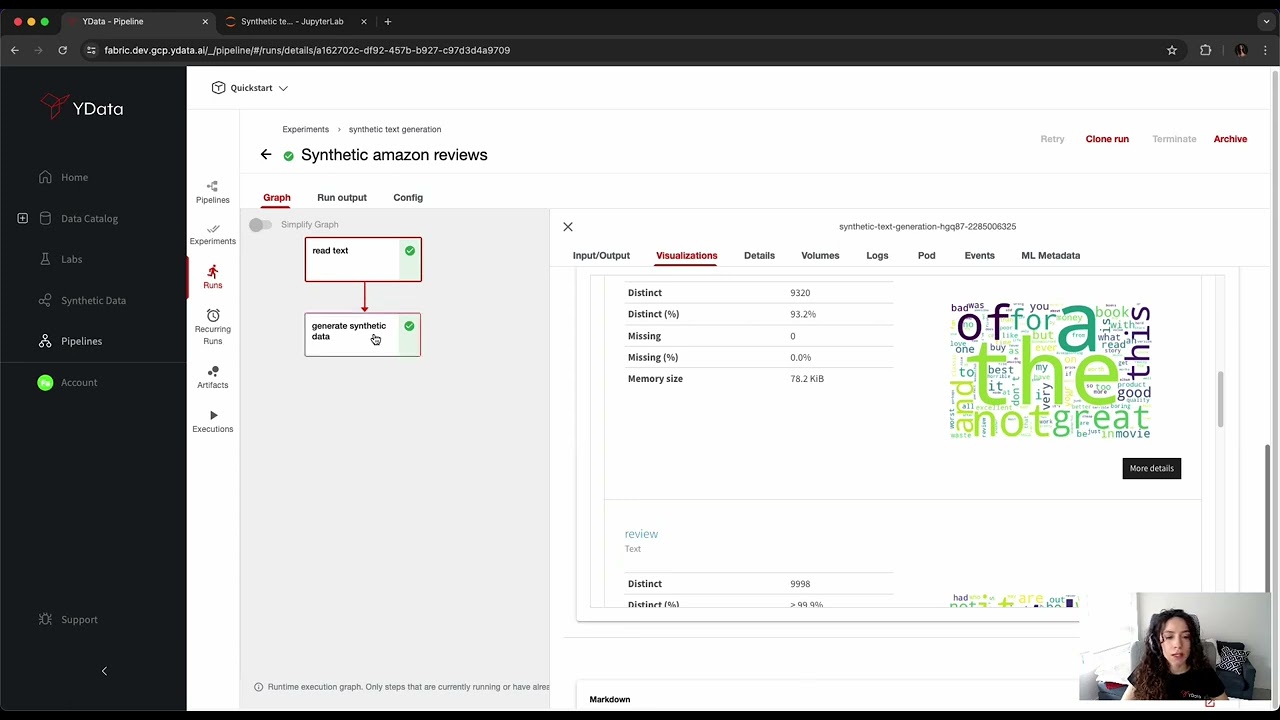
Task: Open the Experiments breadcrumb link
Action: pos(305,129)
